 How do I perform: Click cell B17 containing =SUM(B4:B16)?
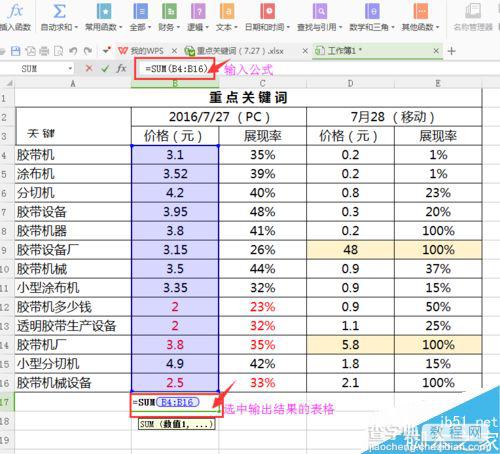(x=175, y=402)
